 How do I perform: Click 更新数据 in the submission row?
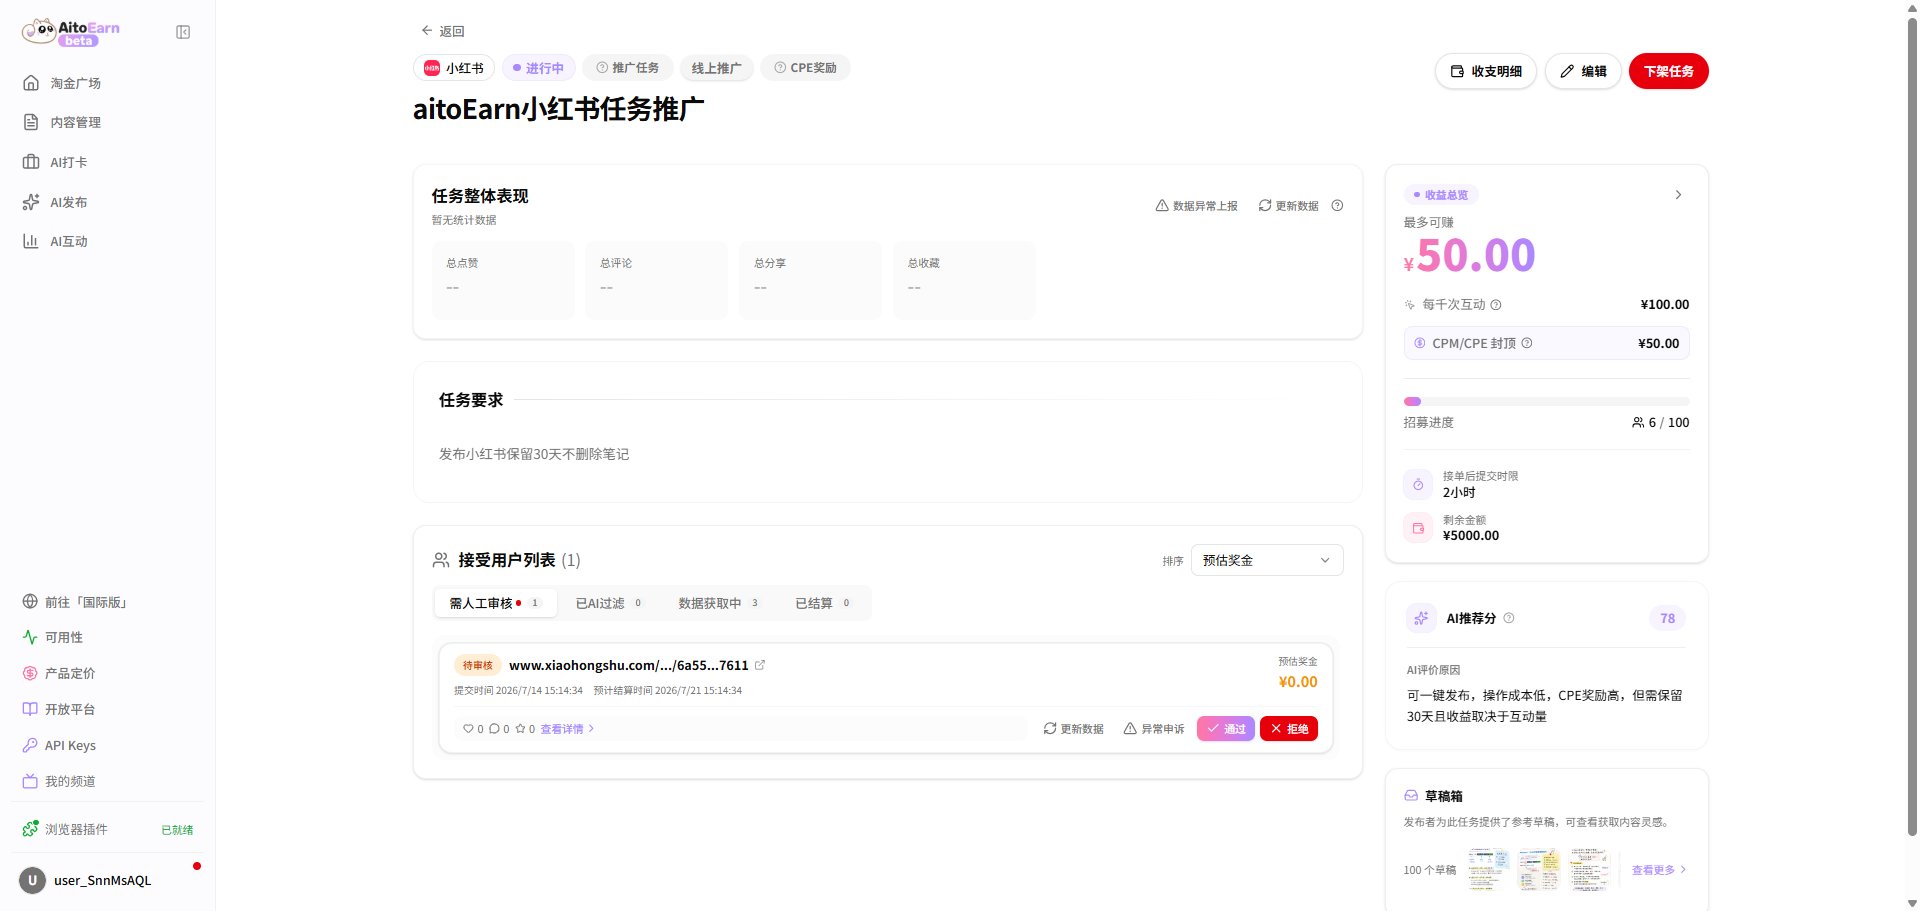coord(1073,729)
